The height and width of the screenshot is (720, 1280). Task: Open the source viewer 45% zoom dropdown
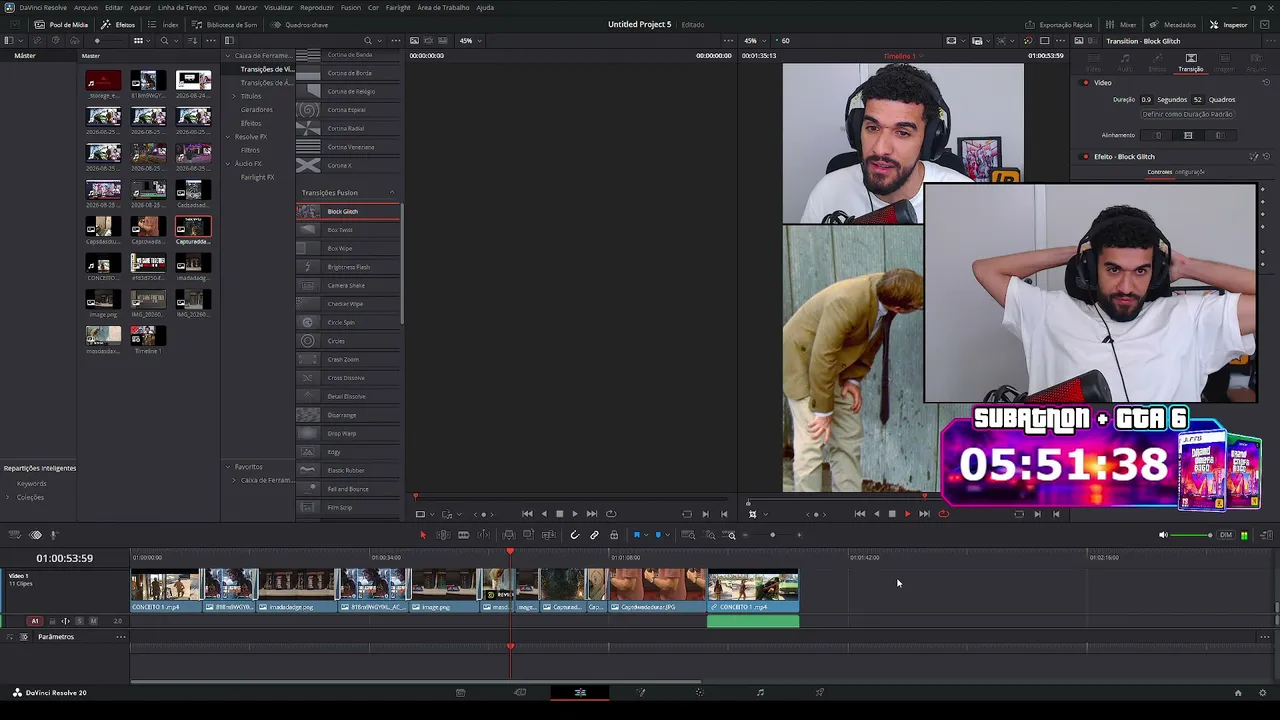tap(470, 41)
